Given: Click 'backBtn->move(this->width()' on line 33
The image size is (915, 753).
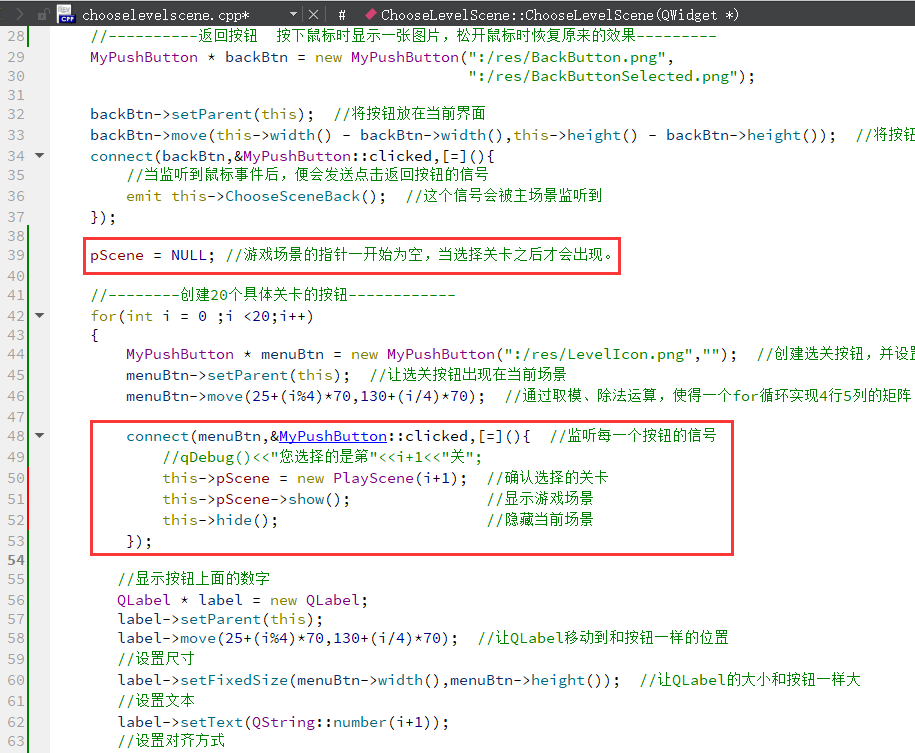Looking at the screenshot, I should point(211,135).
